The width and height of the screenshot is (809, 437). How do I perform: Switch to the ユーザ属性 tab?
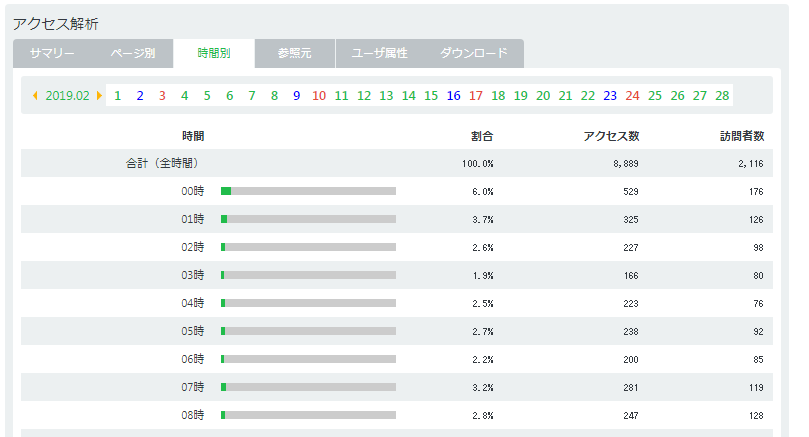[x=380, y=53]
